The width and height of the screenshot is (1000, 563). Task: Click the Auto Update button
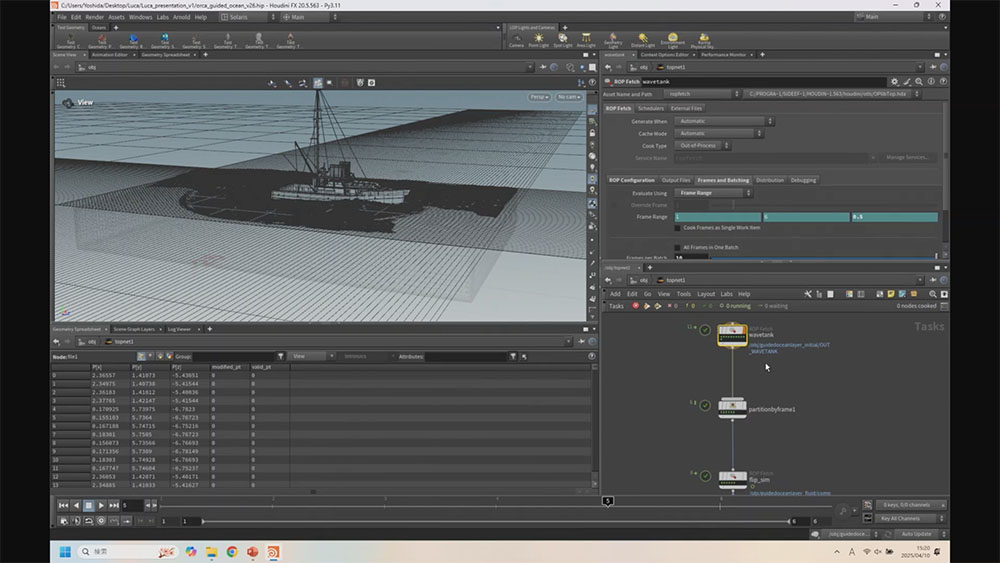click(x=916, y=534)
